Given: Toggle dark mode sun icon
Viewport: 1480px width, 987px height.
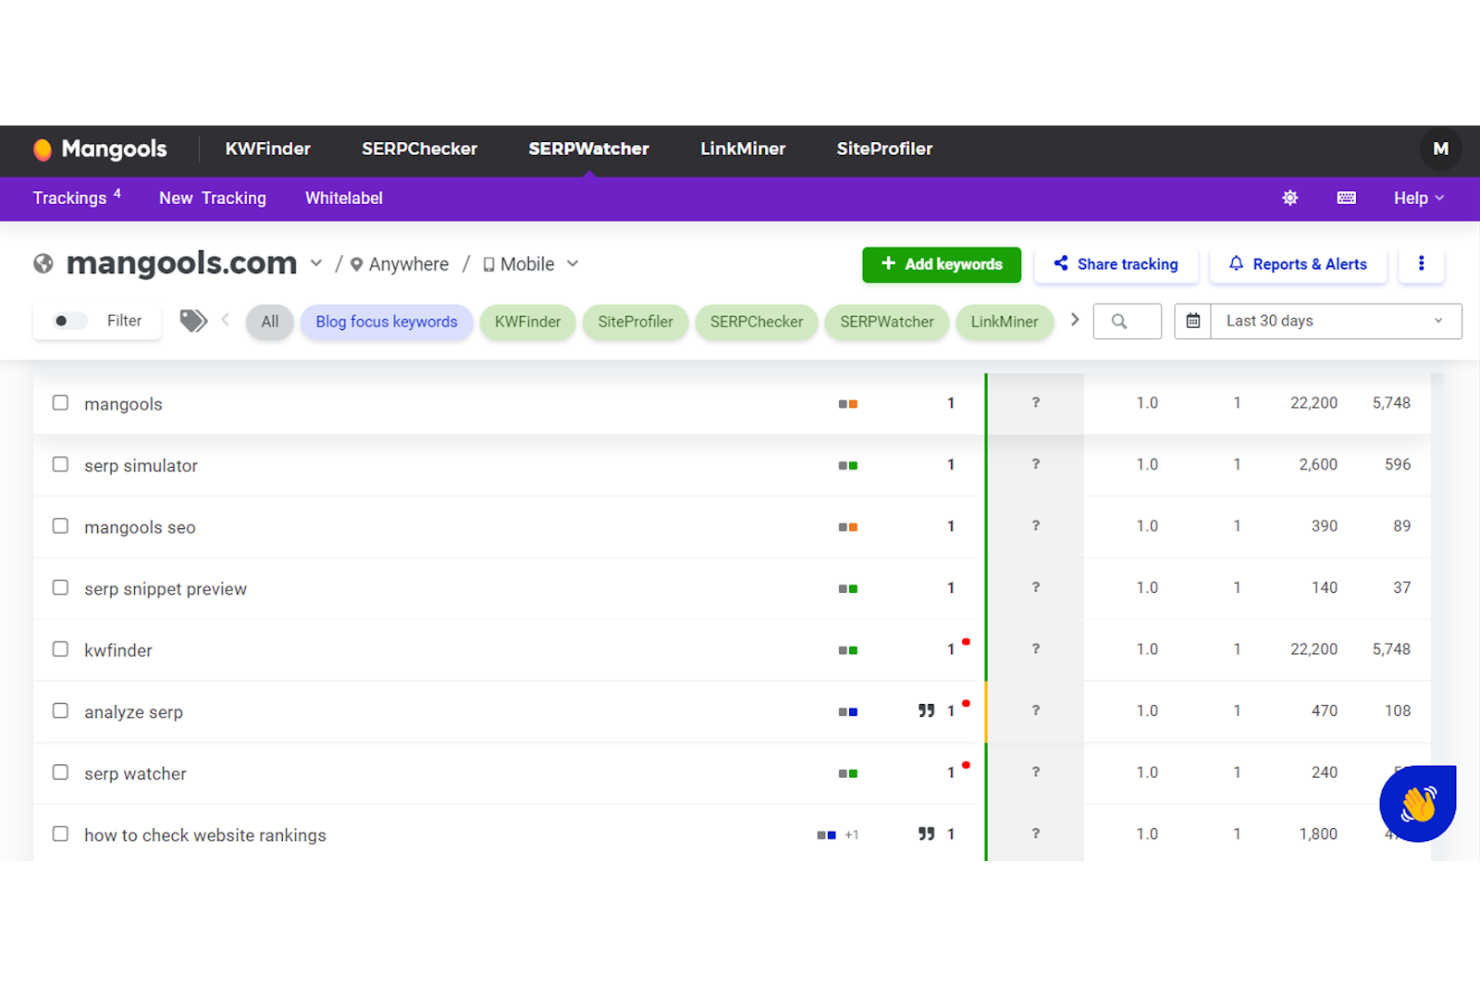Looking at the screenshot, I should click(x=1290, y=198).
